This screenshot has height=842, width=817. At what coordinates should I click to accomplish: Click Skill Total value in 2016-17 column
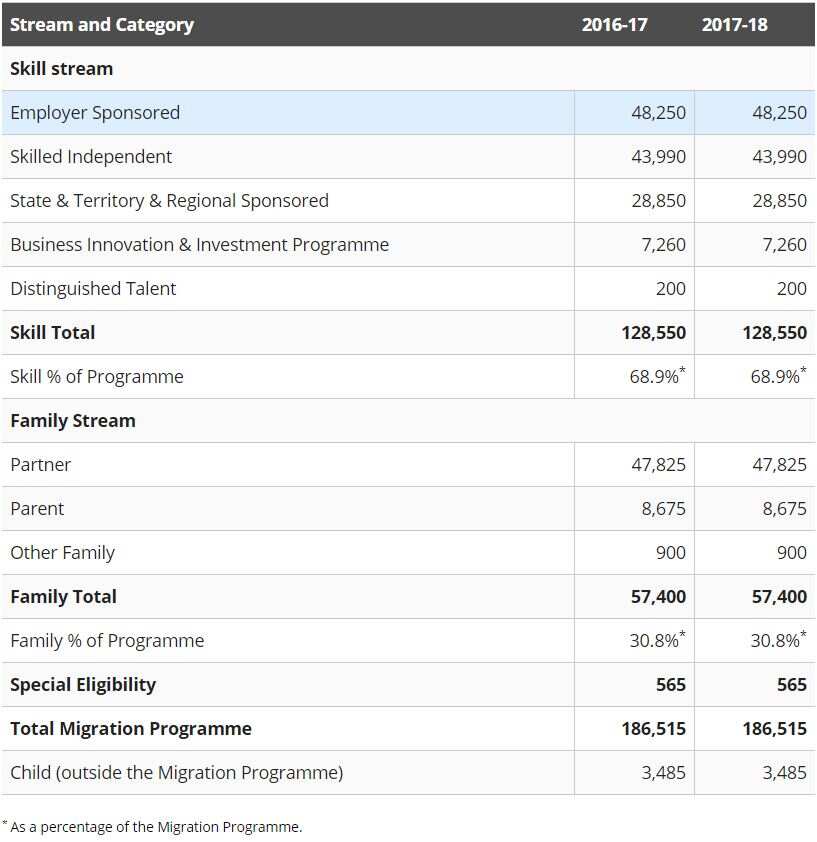653,332
